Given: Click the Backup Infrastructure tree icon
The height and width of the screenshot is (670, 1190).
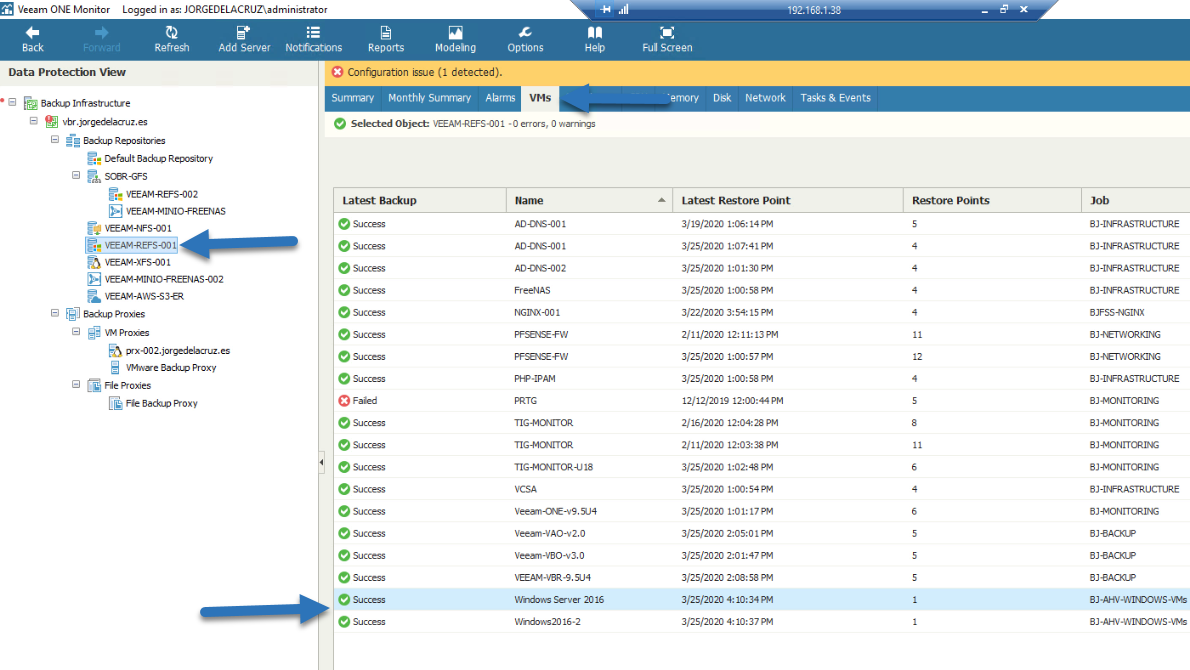Looking at the screenshot, I should (30, 102).
